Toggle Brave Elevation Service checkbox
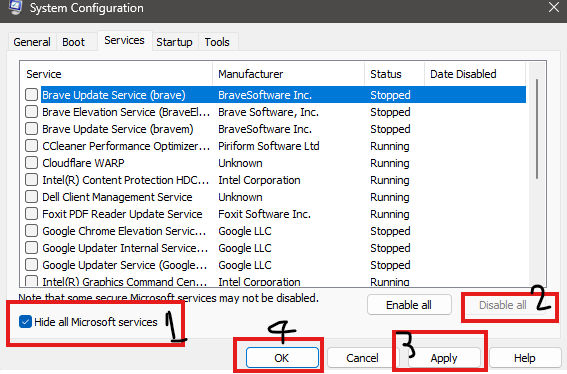 pyautogui.click(x=31, y=112)
